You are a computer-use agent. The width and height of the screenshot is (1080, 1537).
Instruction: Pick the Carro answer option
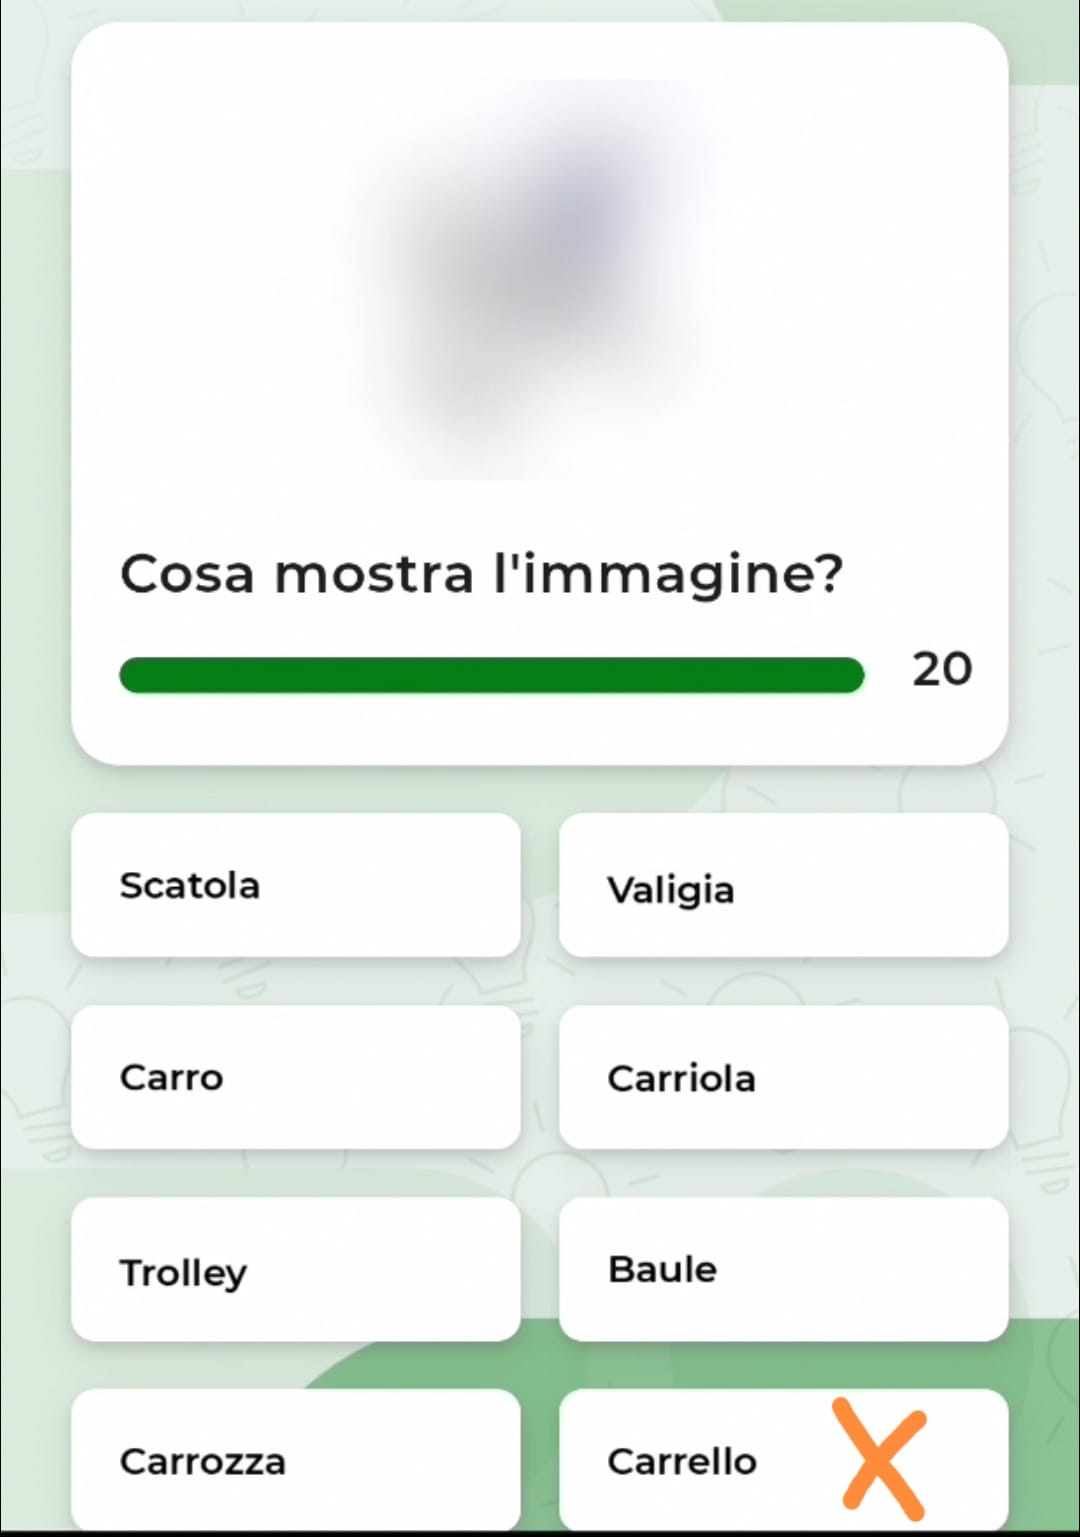(296, 1077)
